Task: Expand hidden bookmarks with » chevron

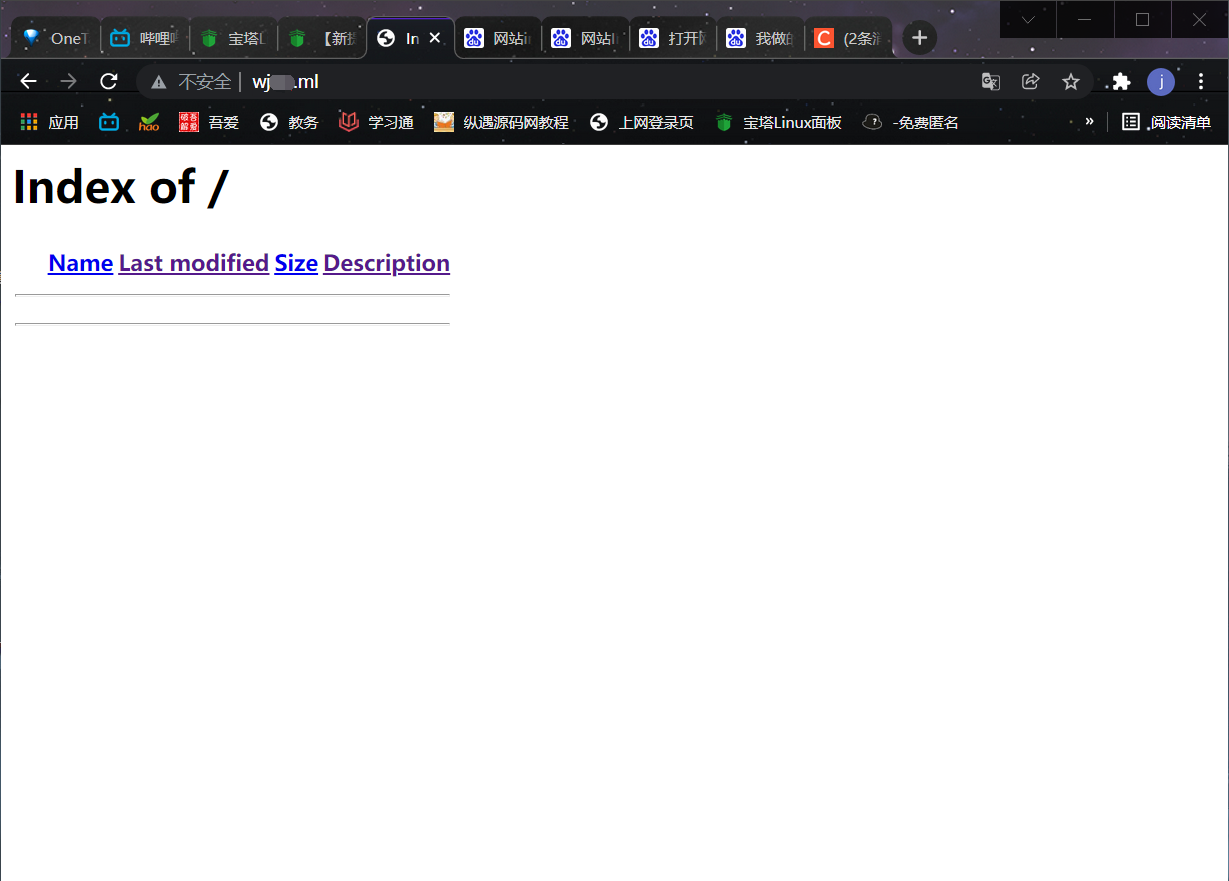Action: click(x=1089, y=122)
